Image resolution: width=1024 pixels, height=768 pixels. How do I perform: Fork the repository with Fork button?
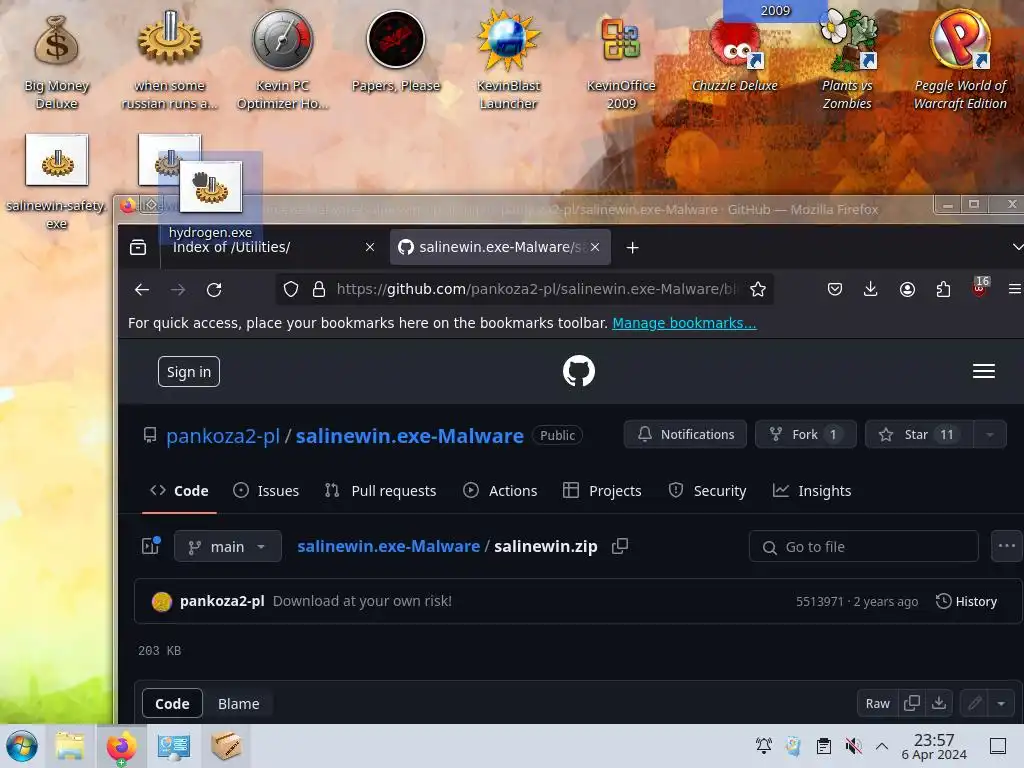(x=805, y=434)
